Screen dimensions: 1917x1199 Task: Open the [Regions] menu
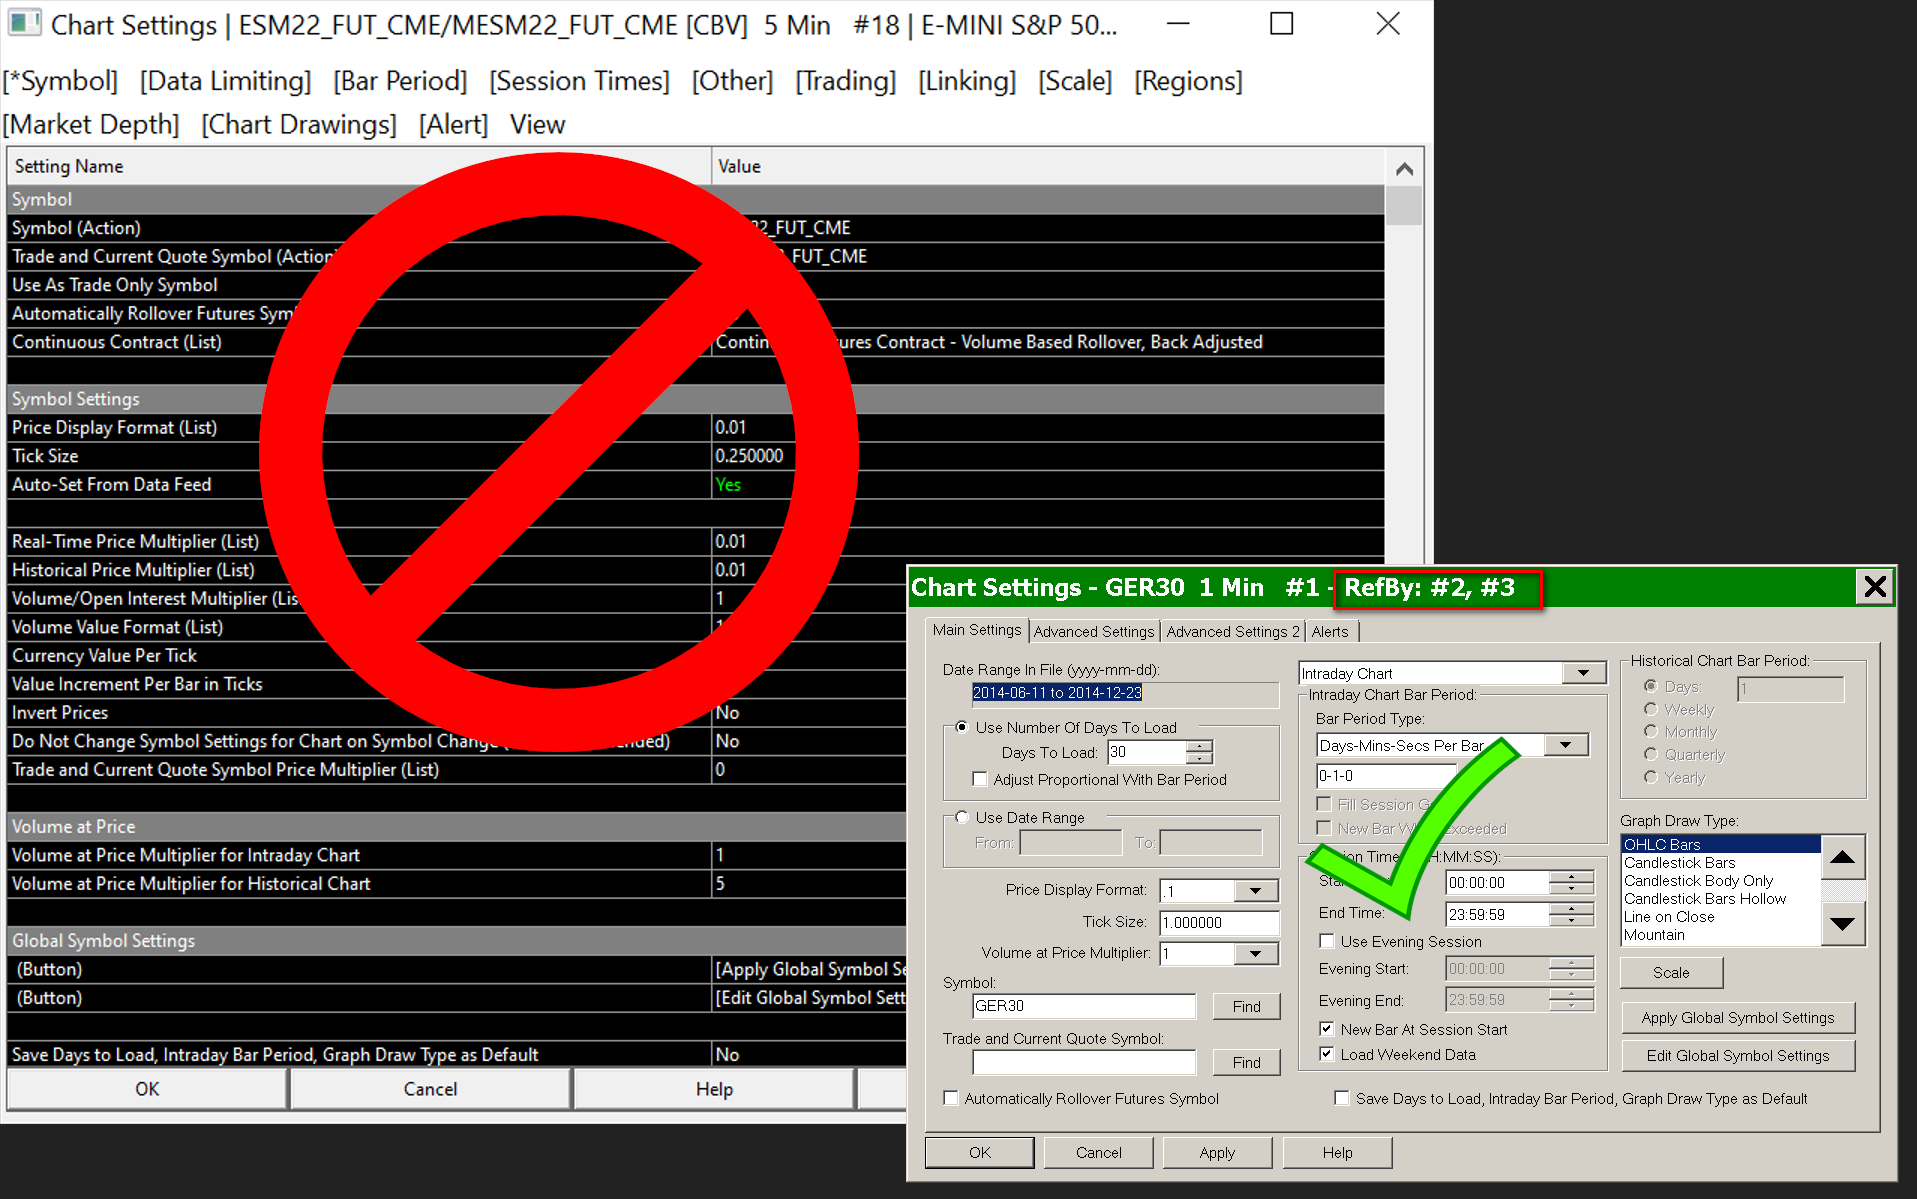pos(1187,81)
